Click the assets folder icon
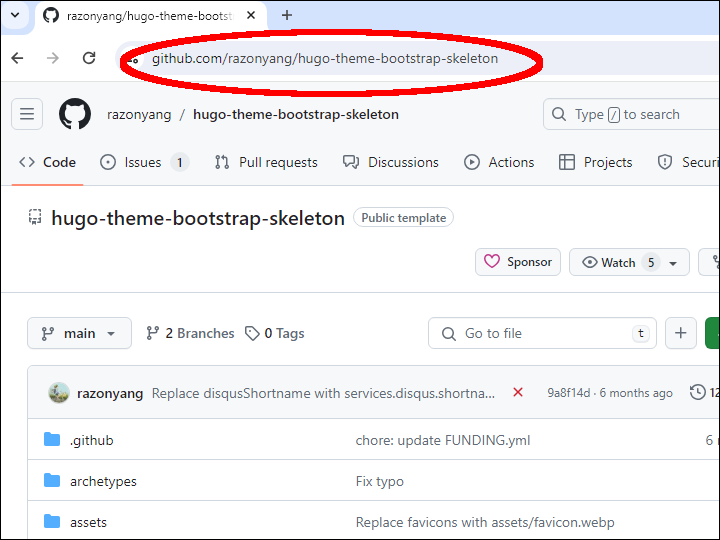 [52, 521]
